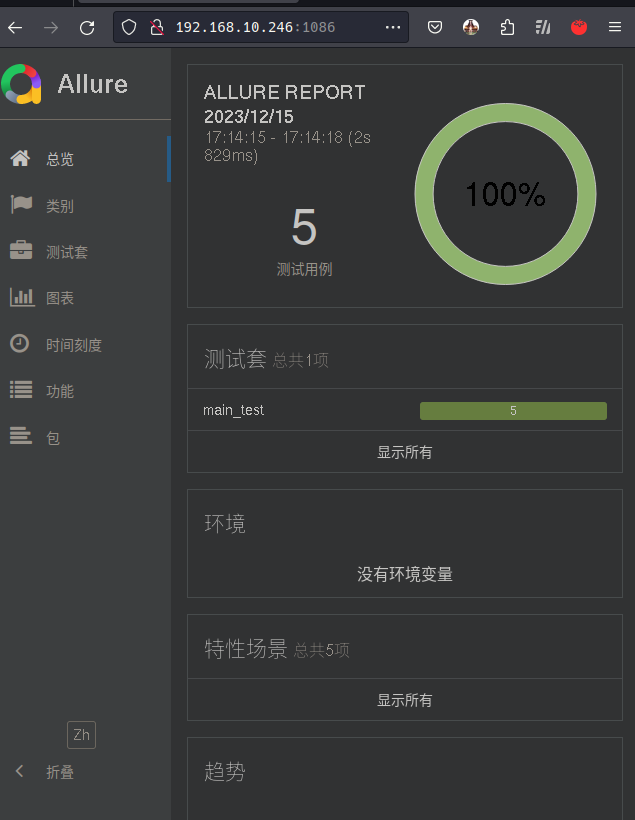
Task: Open the 特性场景 widget heading link
Action: tap(246, 649)
